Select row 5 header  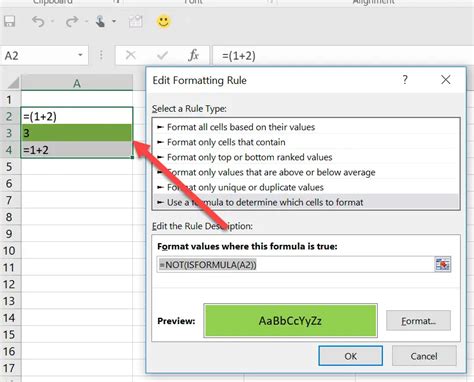[10, 167]
